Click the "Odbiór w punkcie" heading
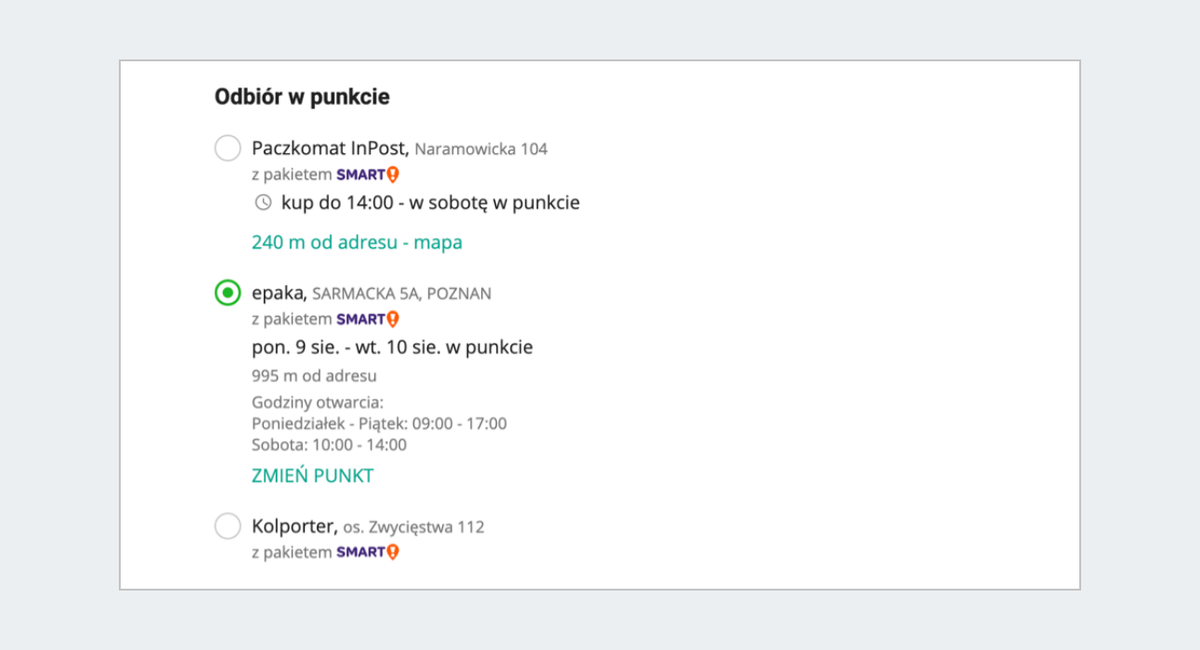The height and width of the screenshot is (650, 1200). click(x=302, y=97)
